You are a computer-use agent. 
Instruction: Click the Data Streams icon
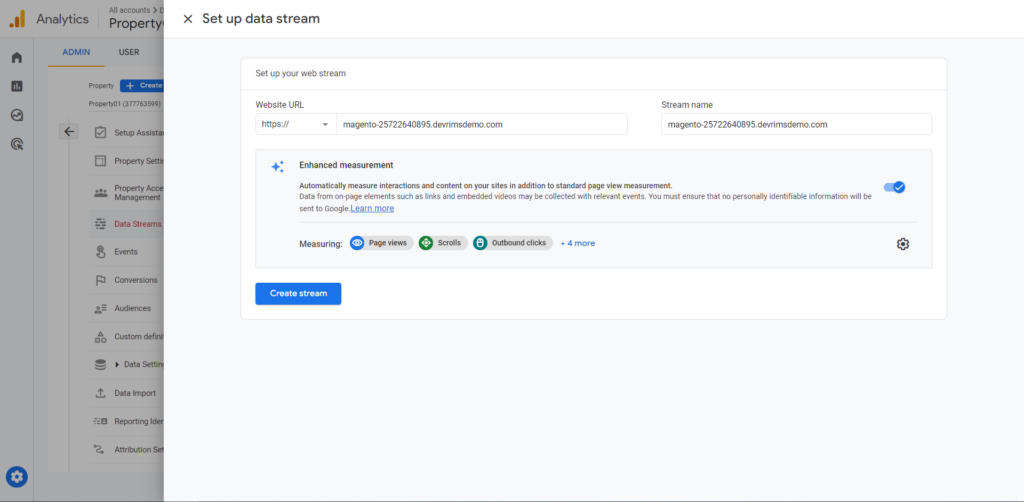click(101, 224)
